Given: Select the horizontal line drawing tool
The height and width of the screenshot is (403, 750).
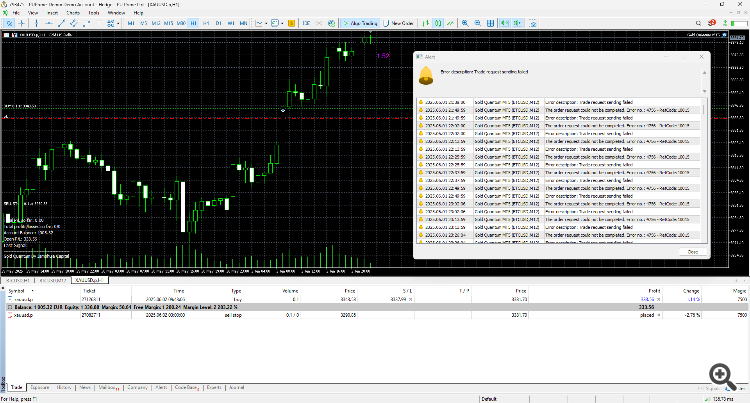Looking at the screenshot, I should point(49,23).
